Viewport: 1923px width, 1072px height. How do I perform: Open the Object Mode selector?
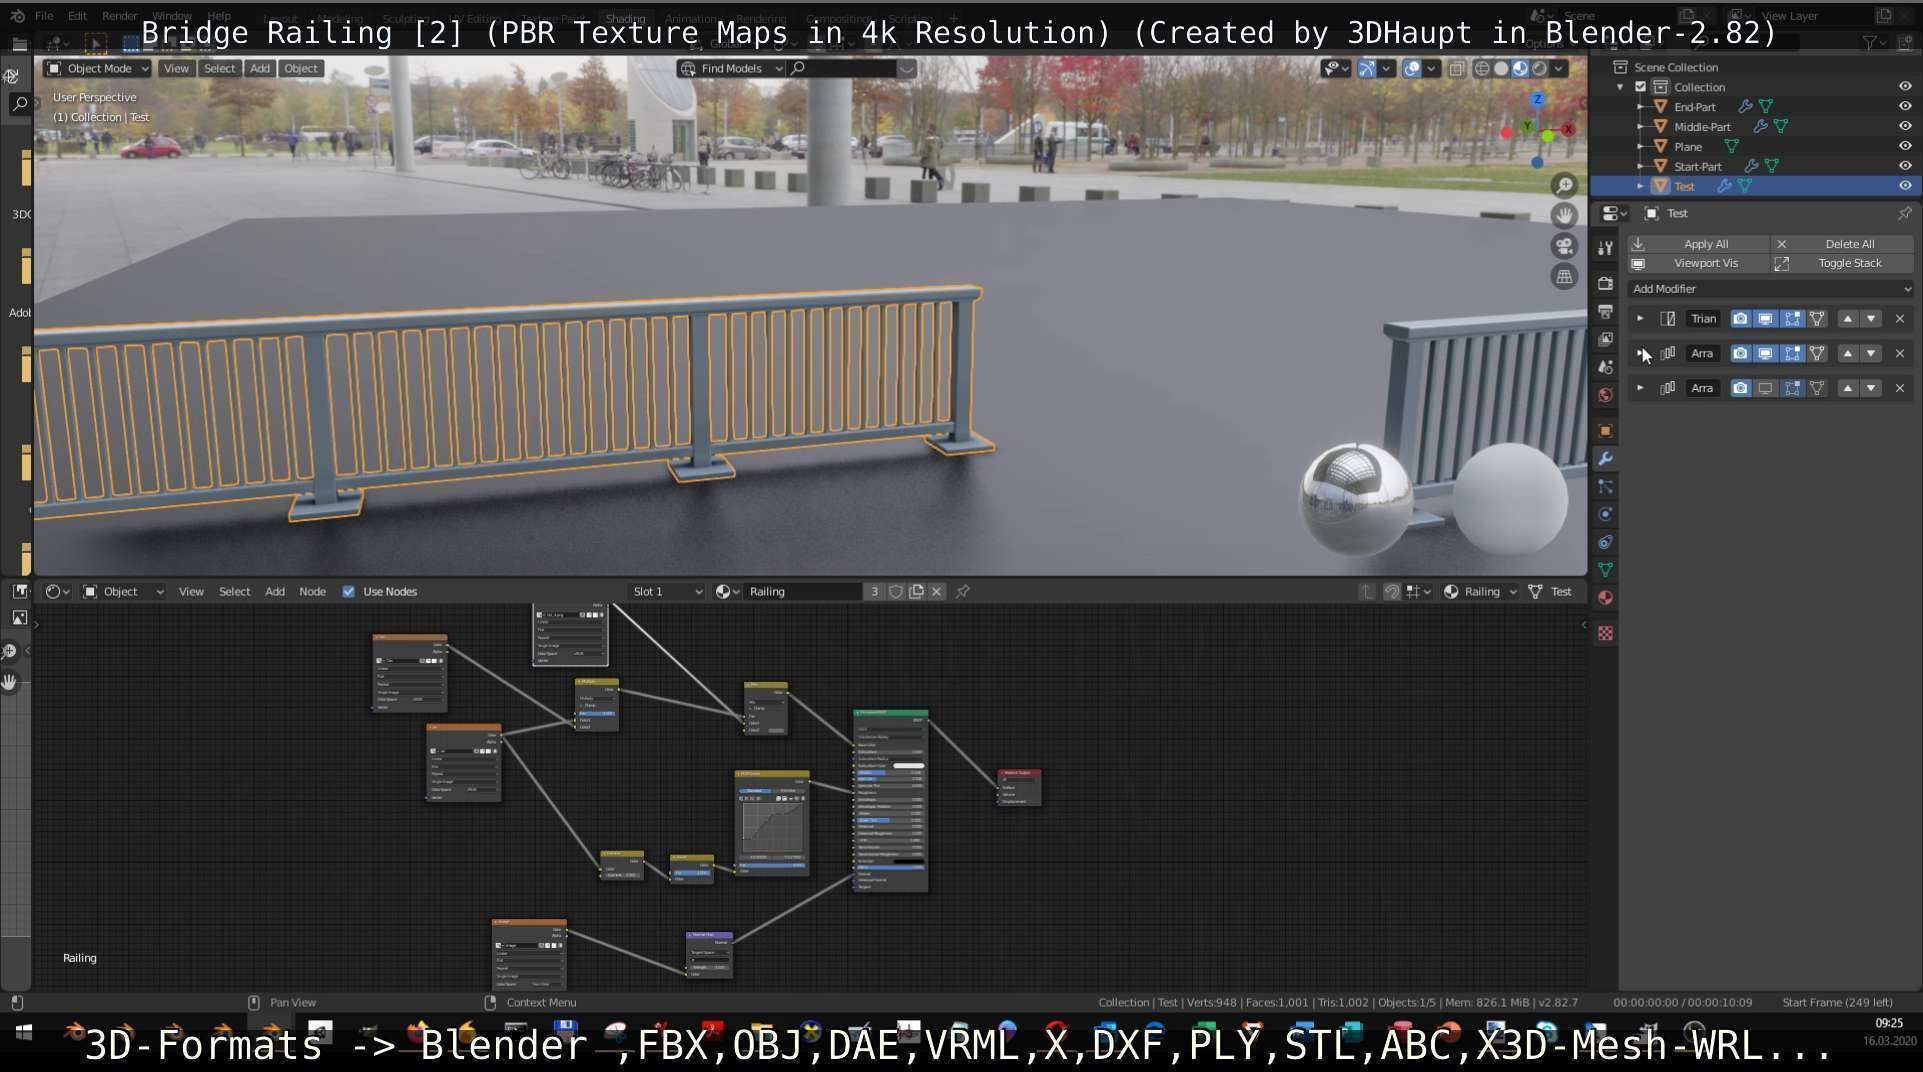[x=98, y=68]
